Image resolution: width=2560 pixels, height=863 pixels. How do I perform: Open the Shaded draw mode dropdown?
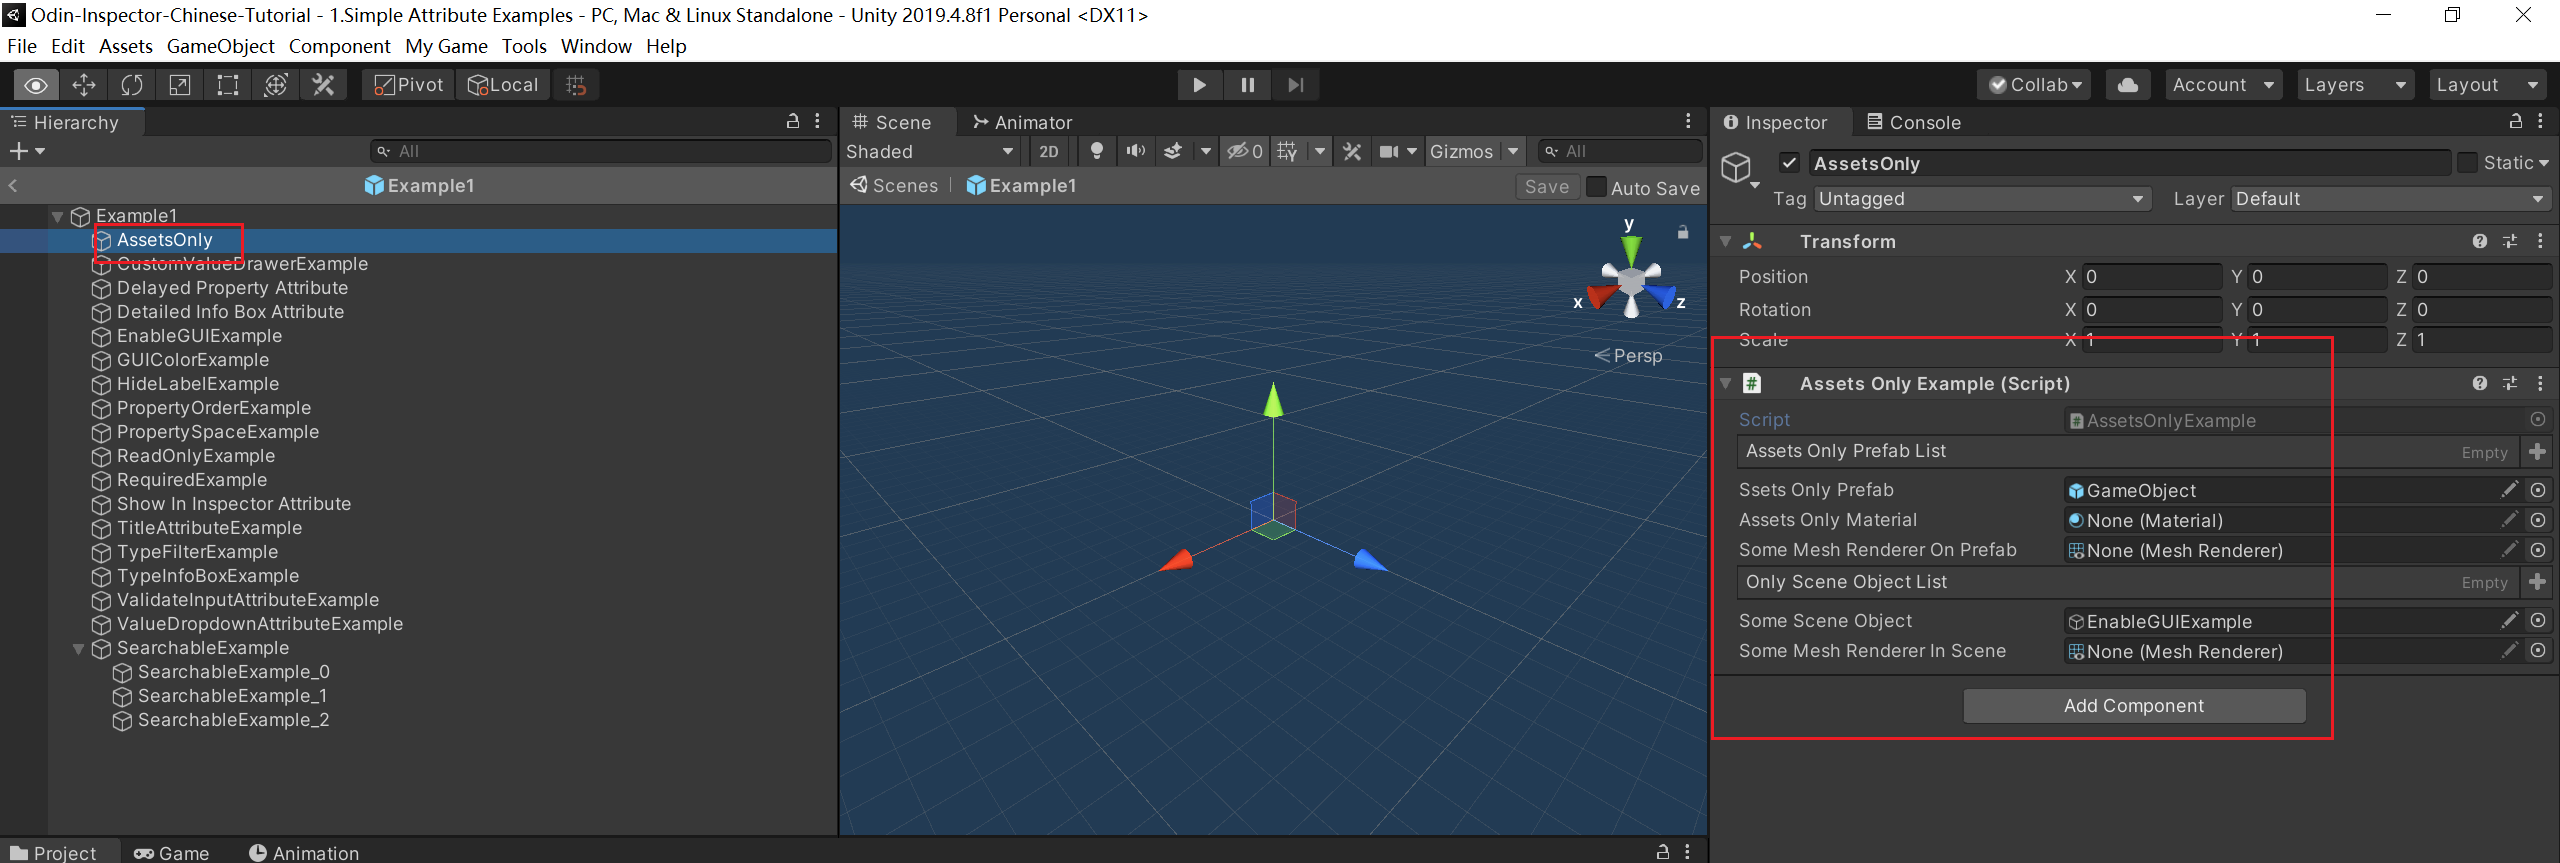(930, 151)
